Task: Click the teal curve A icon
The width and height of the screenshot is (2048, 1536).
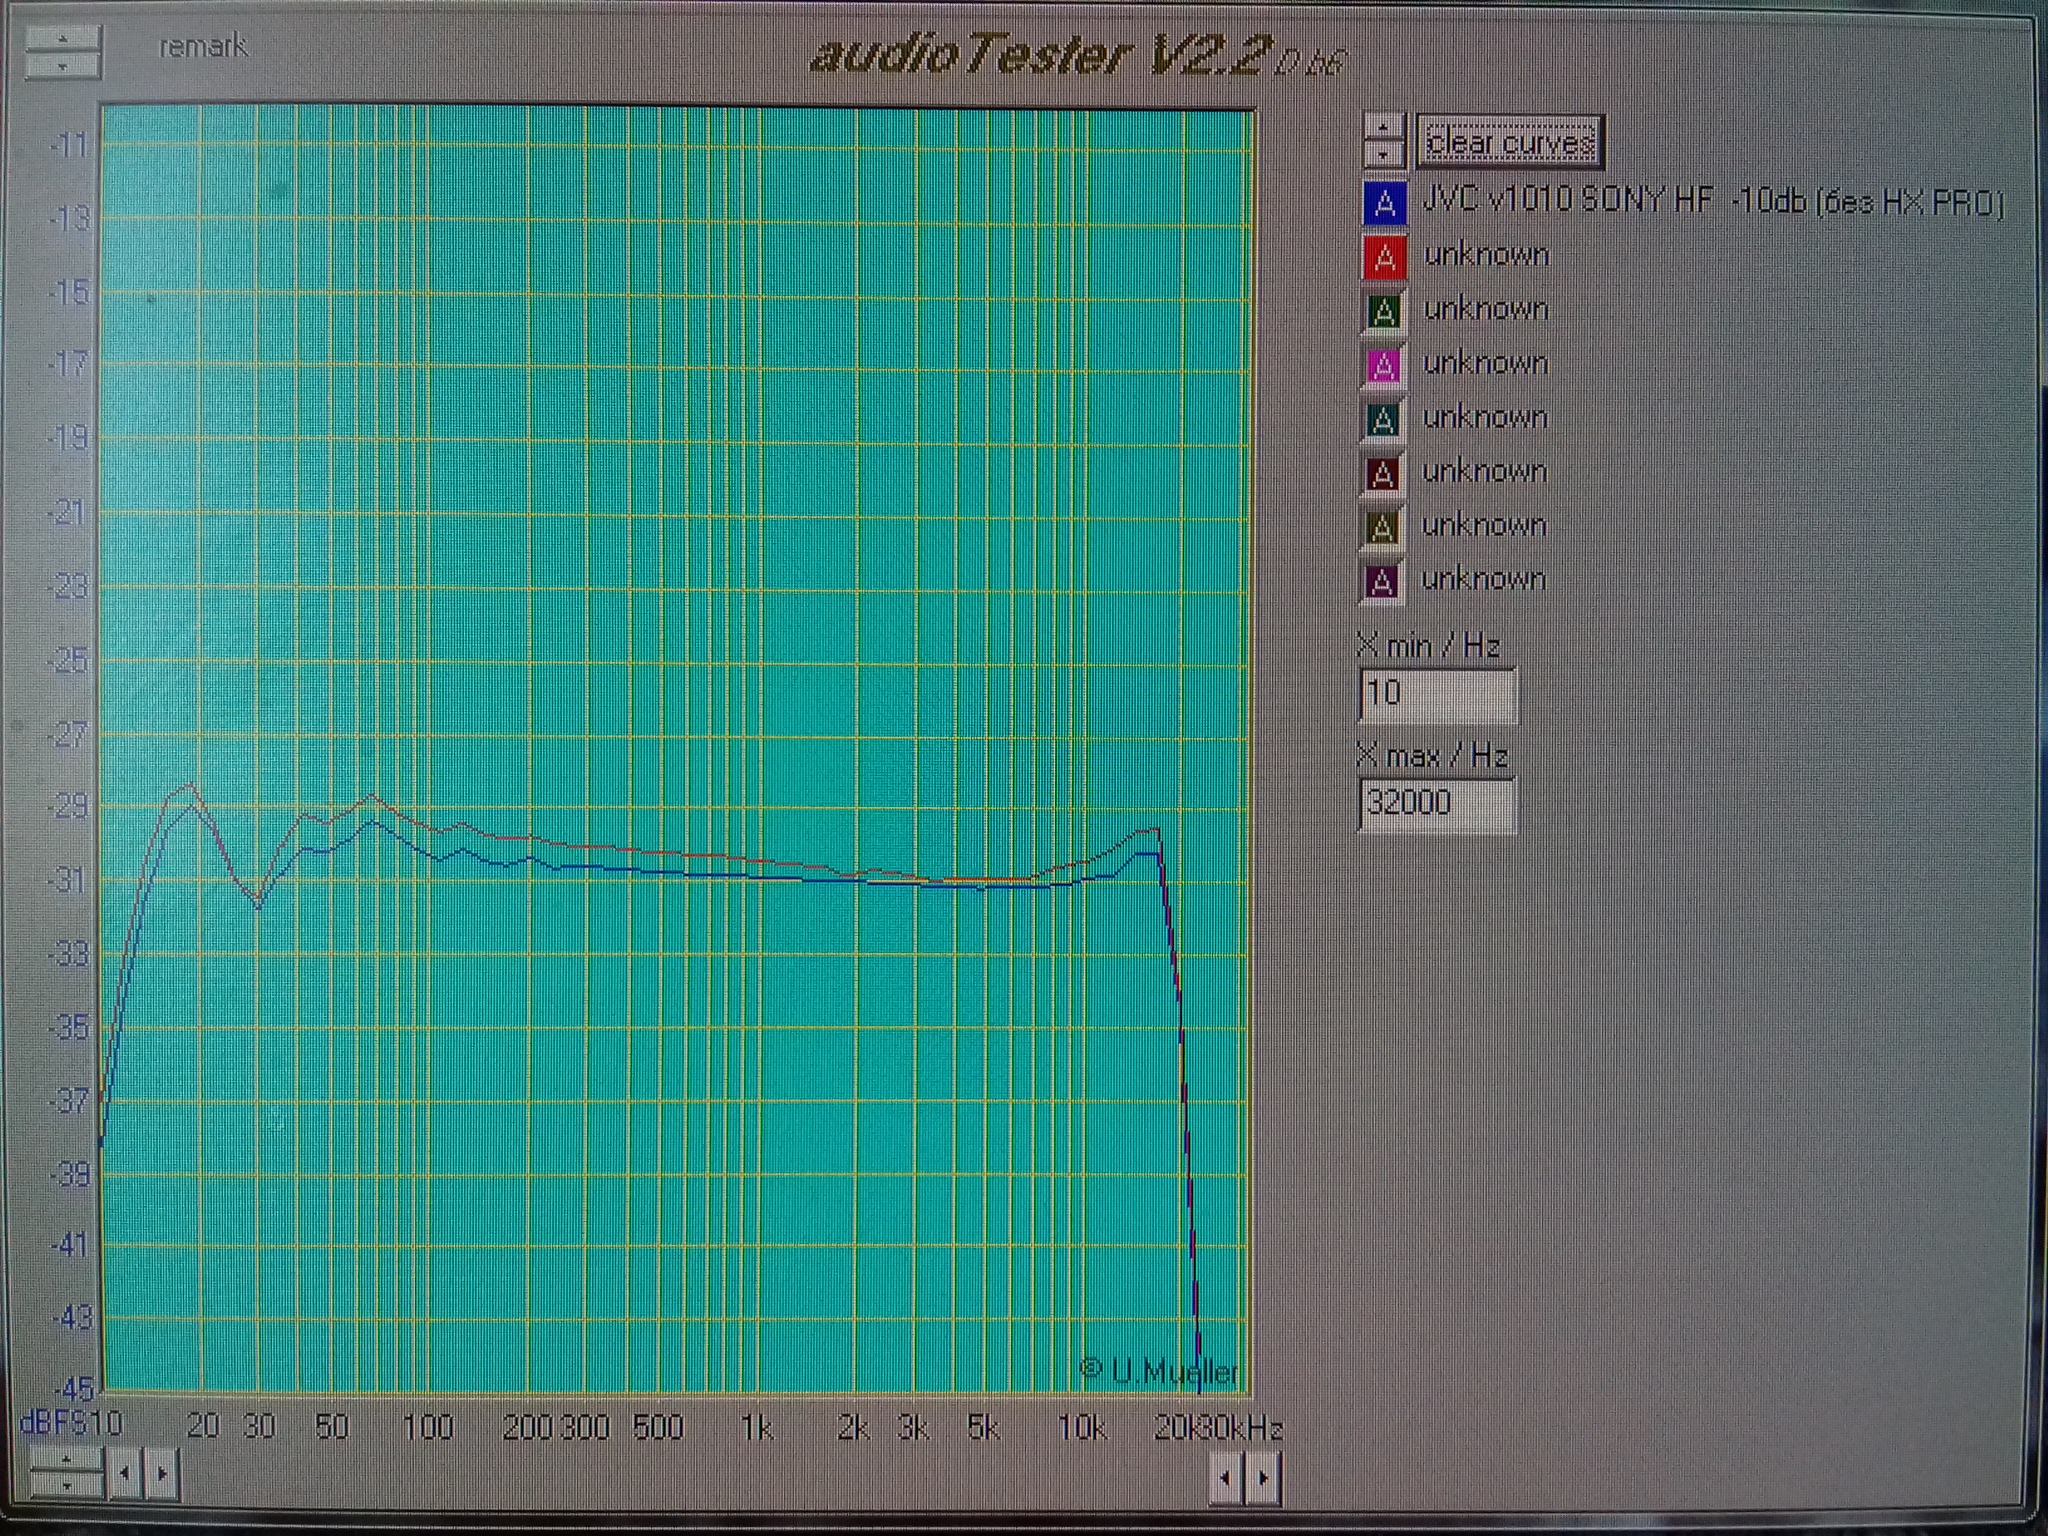Action: pos(1383,420)
